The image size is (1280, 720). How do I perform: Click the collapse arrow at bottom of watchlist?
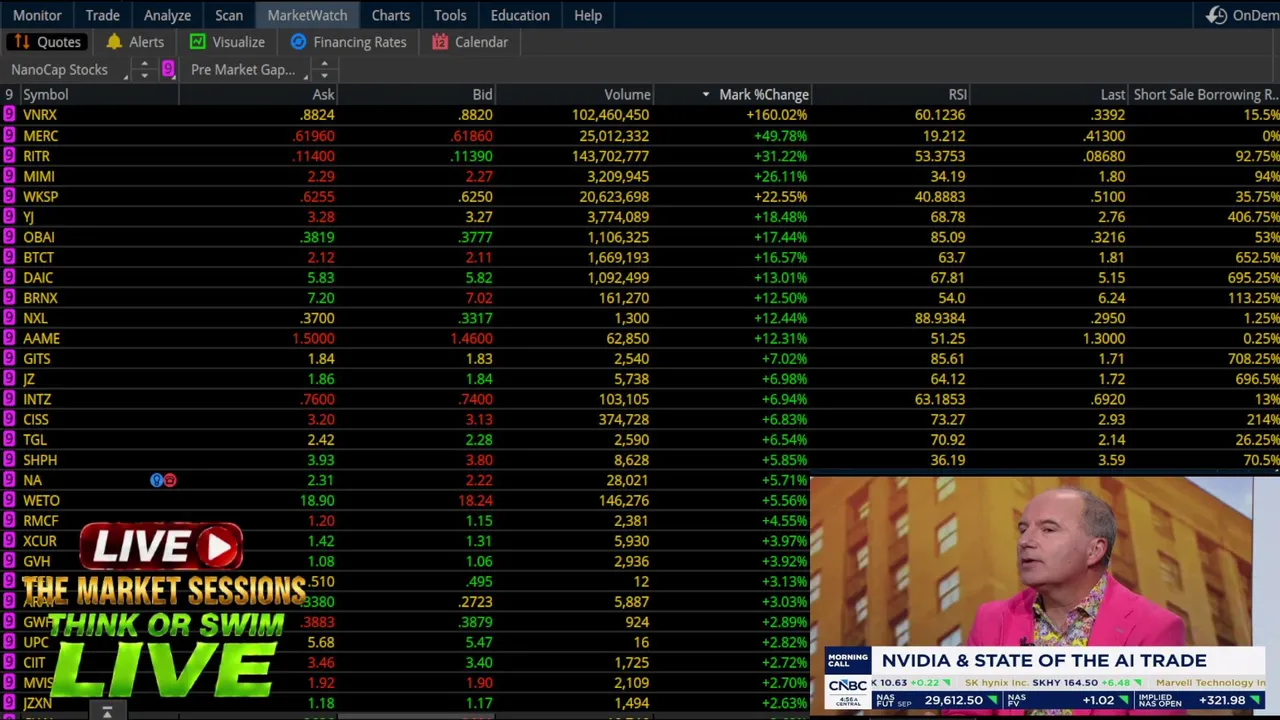coord(107,712)
